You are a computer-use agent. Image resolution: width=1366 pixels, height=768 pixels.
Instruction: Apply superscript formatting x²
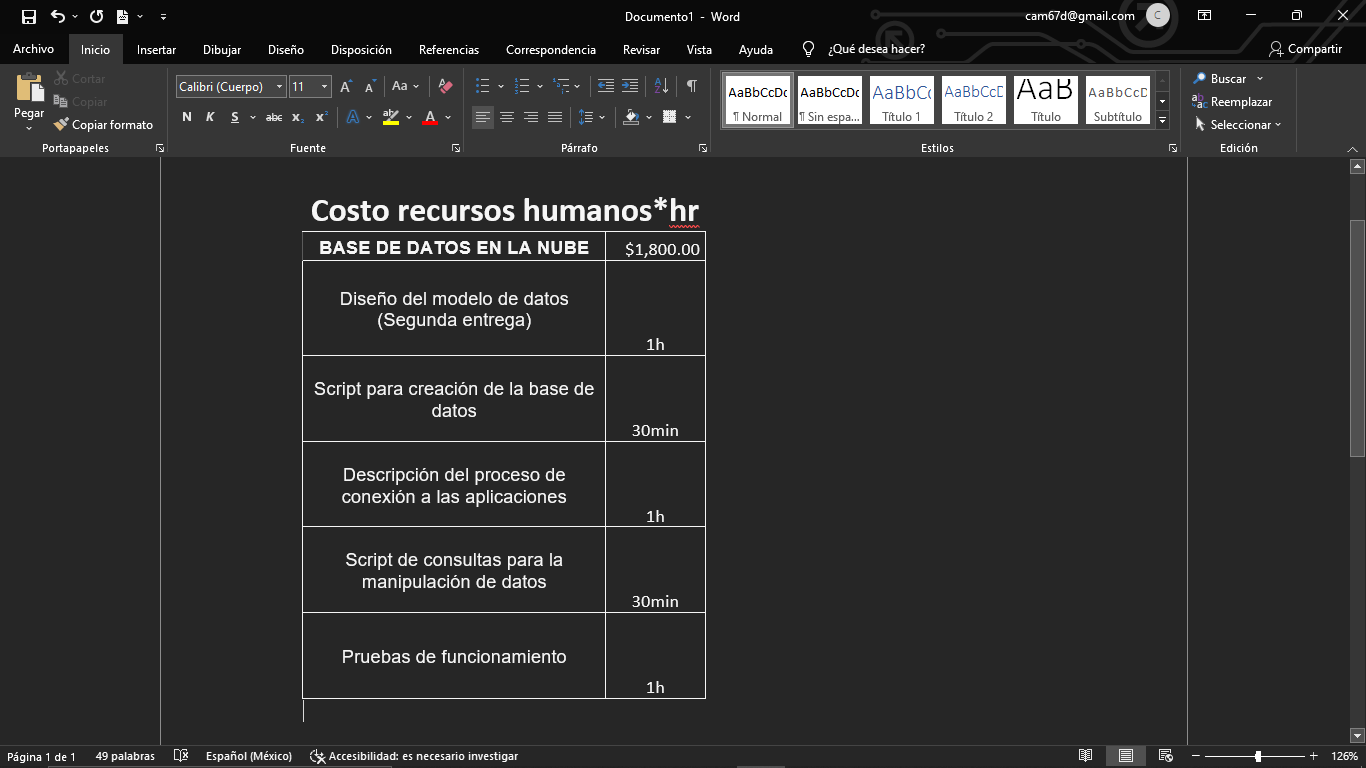pos(321,117)
